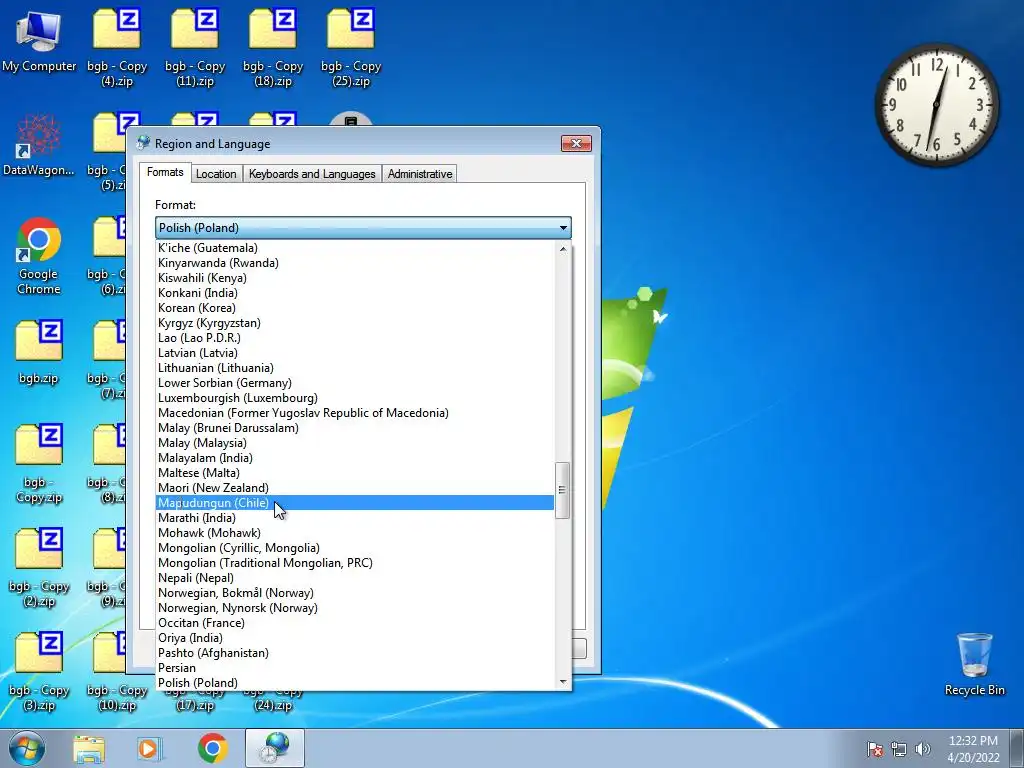Select bgb - Copy (18).zip file icon
The width and height of the screenshot is (1024, 768).
coord(273,47)
